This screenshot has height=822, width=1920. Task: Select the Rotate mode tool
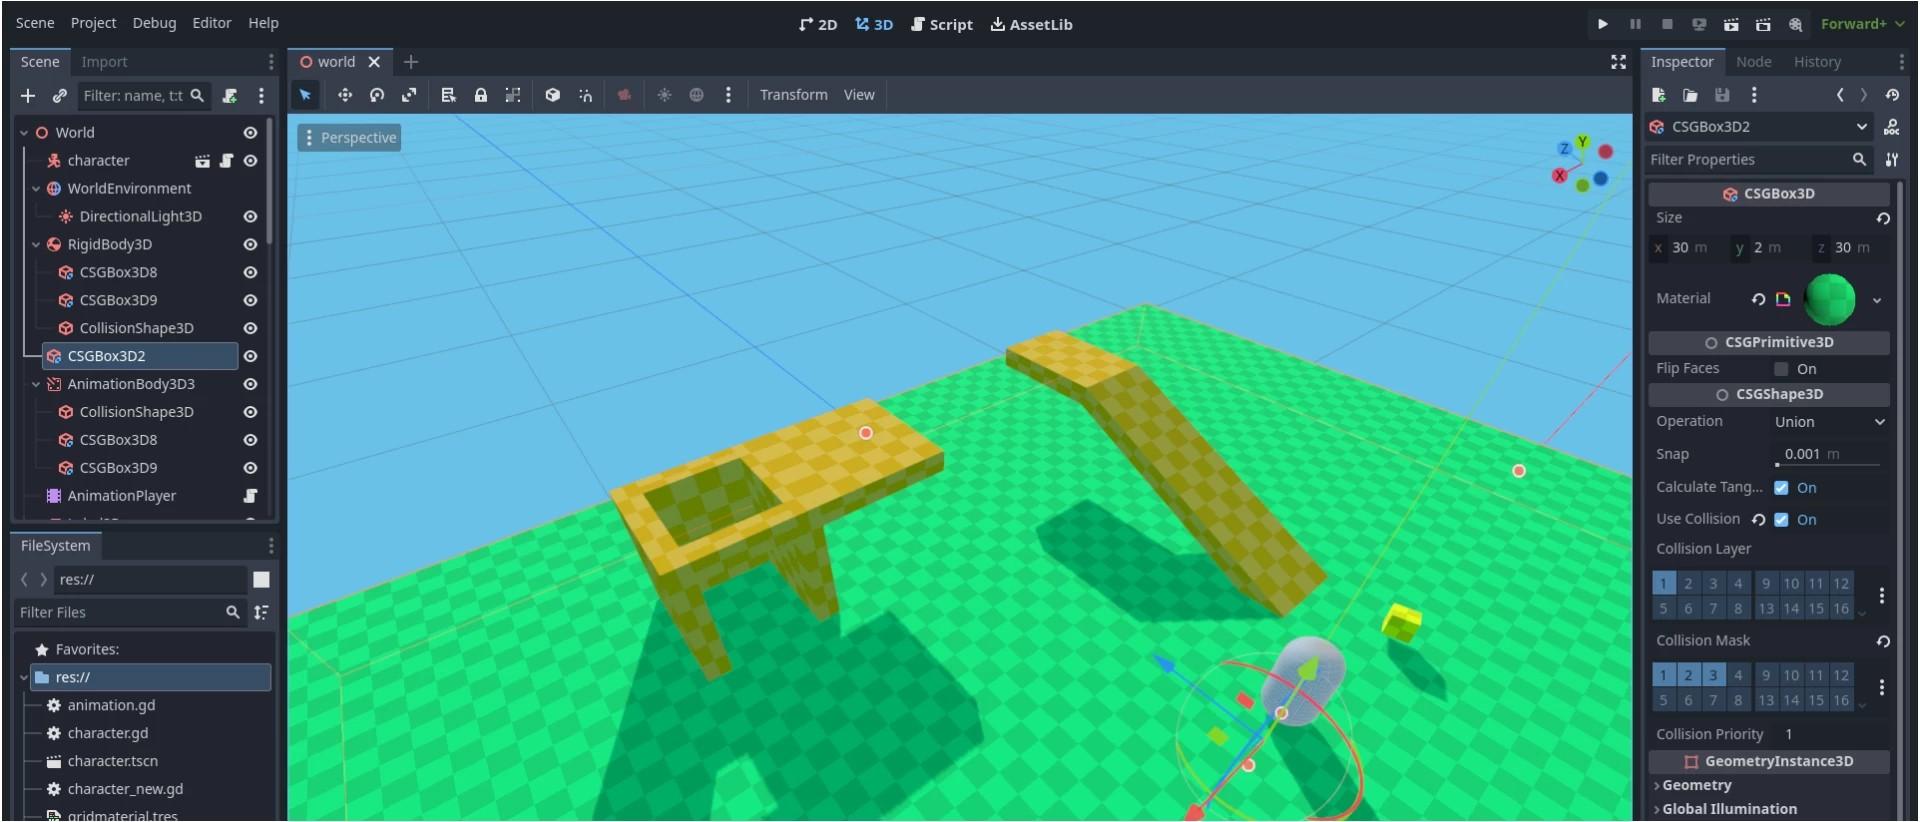[x=377, y=95]
